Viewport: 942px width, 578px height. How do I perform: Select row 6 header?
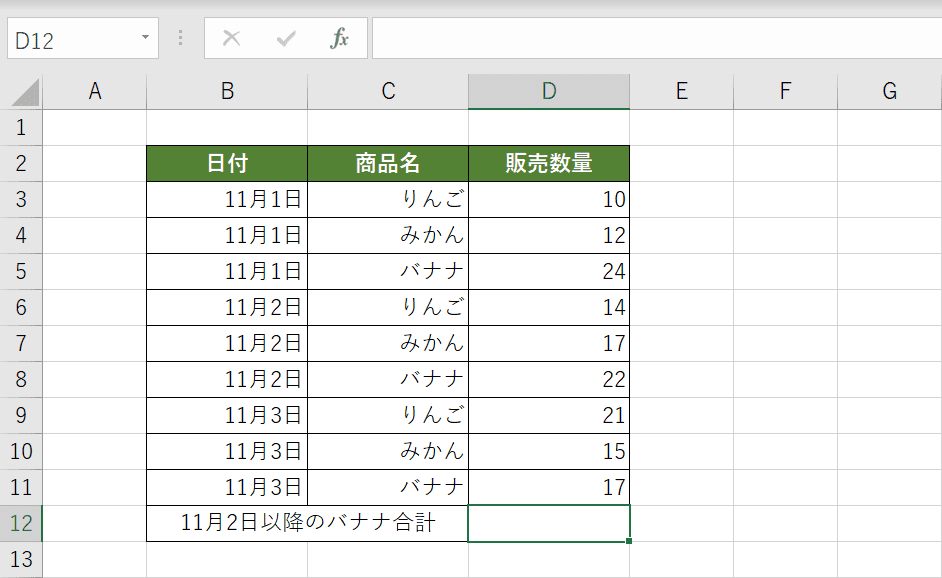tap(21, 308)
